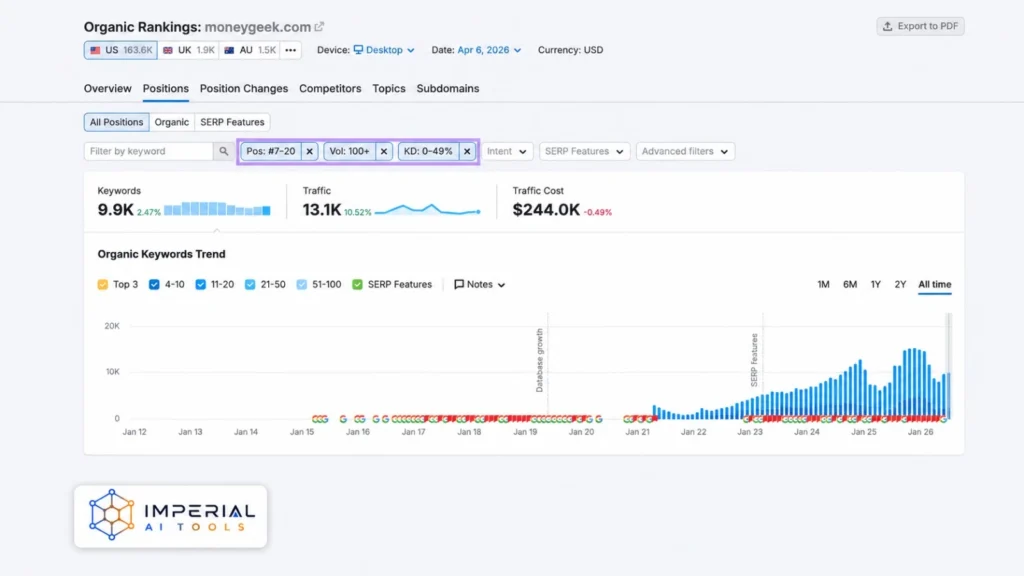
Task: Select the Organic filter button
Action: coord(172,122)
